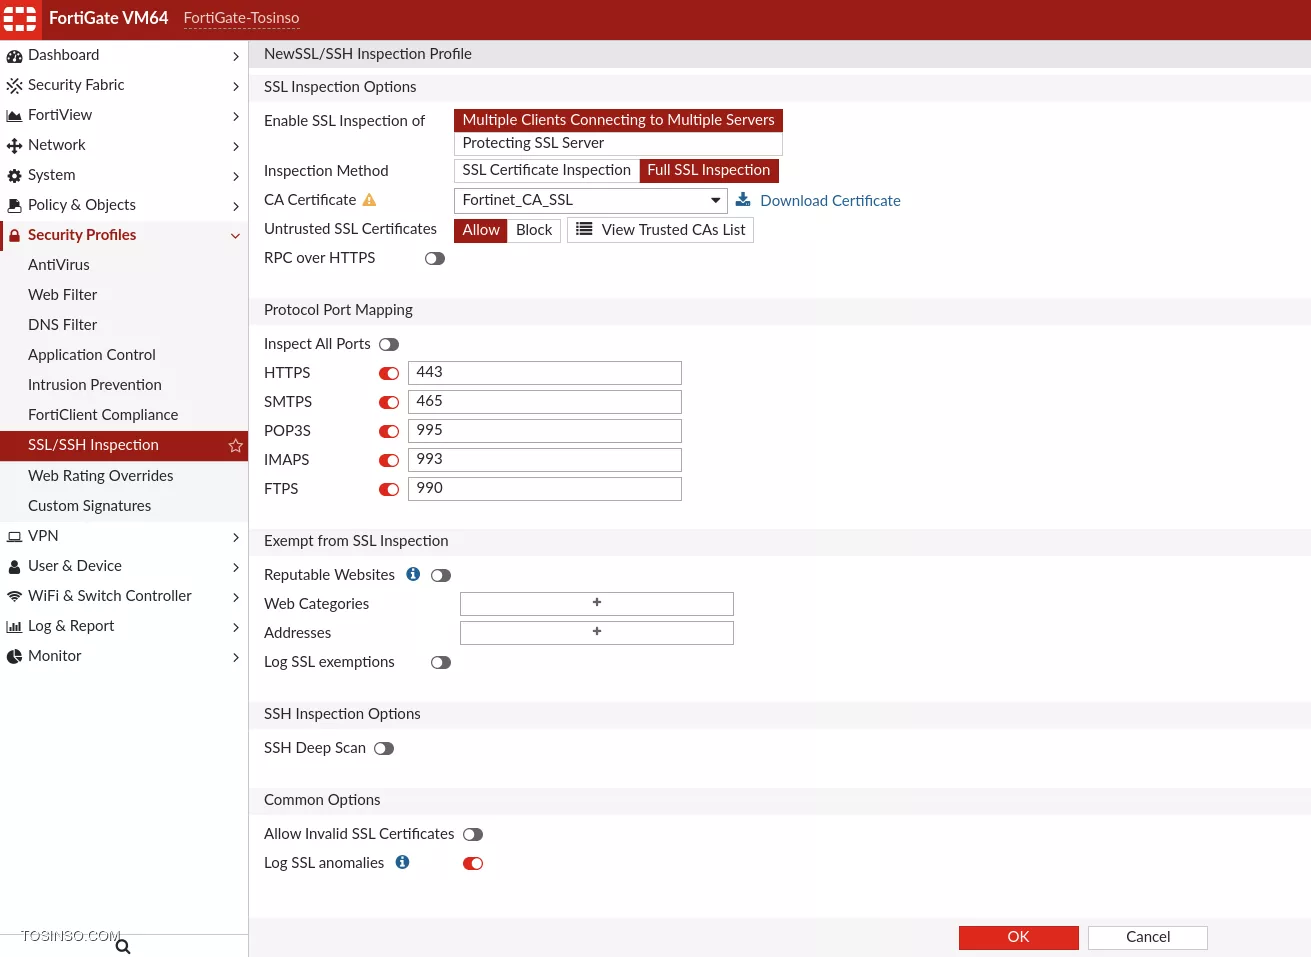The image size is (1311, 957).
Task: Click the WiFi signal icon
Action: coord(14,596)
